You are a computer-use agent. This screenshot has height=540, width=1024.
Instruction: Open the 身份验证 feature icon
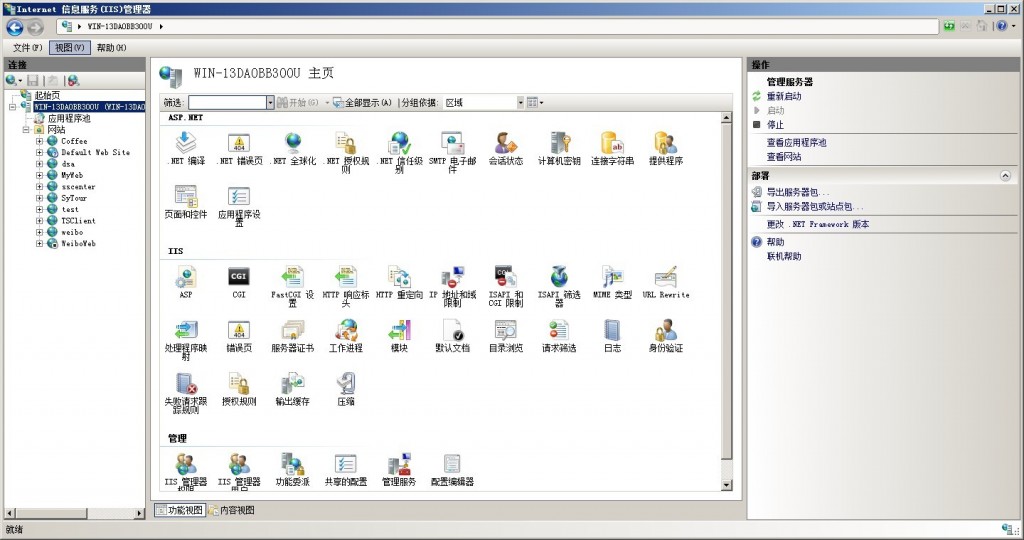point(665,331)
